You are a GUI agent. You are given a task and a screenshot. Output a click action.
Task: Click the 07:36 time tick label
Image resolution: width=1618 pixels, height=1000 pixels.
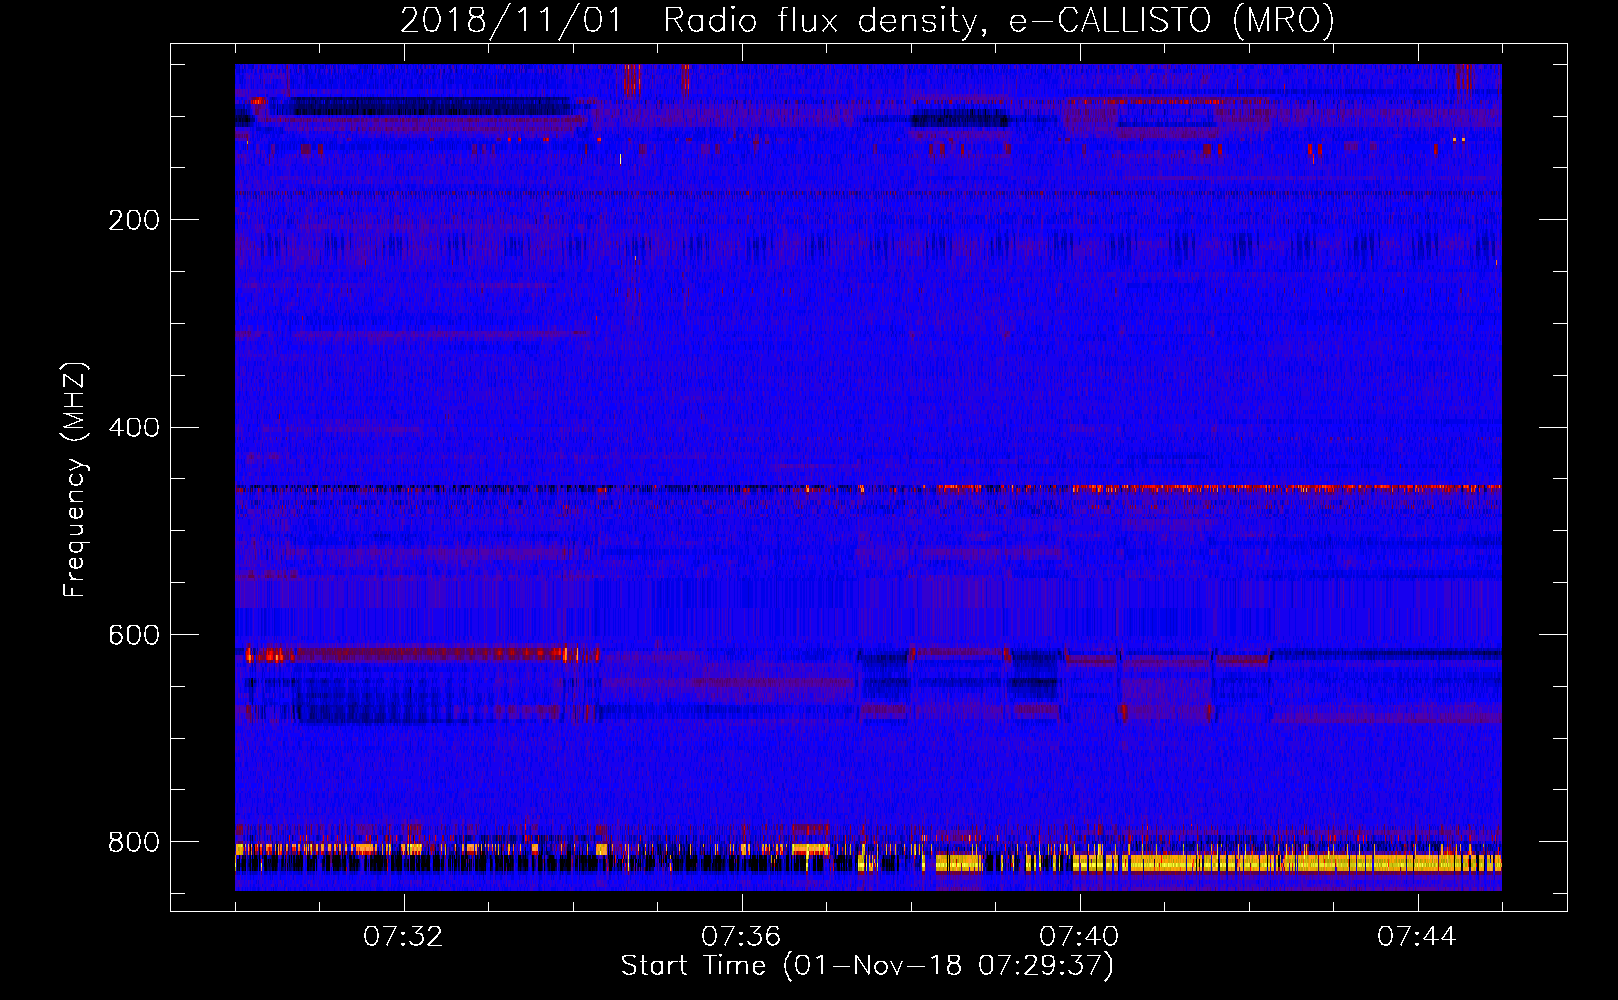pyautogui.click(x=741, y=936)
